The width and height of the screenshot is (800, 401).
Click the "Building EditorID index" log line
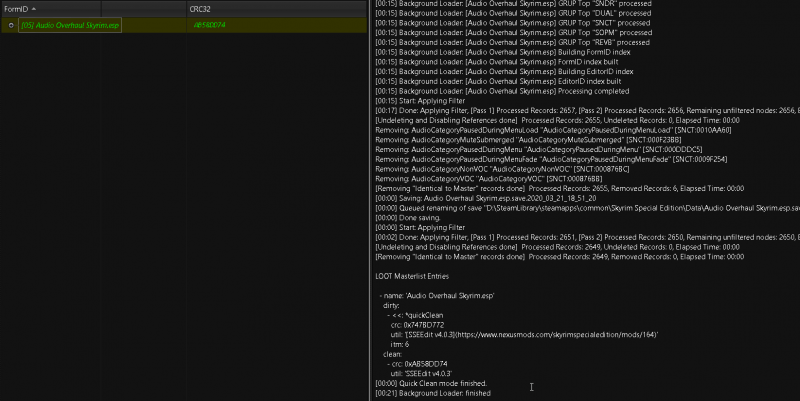pyautogui.click(x=504, y=71)
